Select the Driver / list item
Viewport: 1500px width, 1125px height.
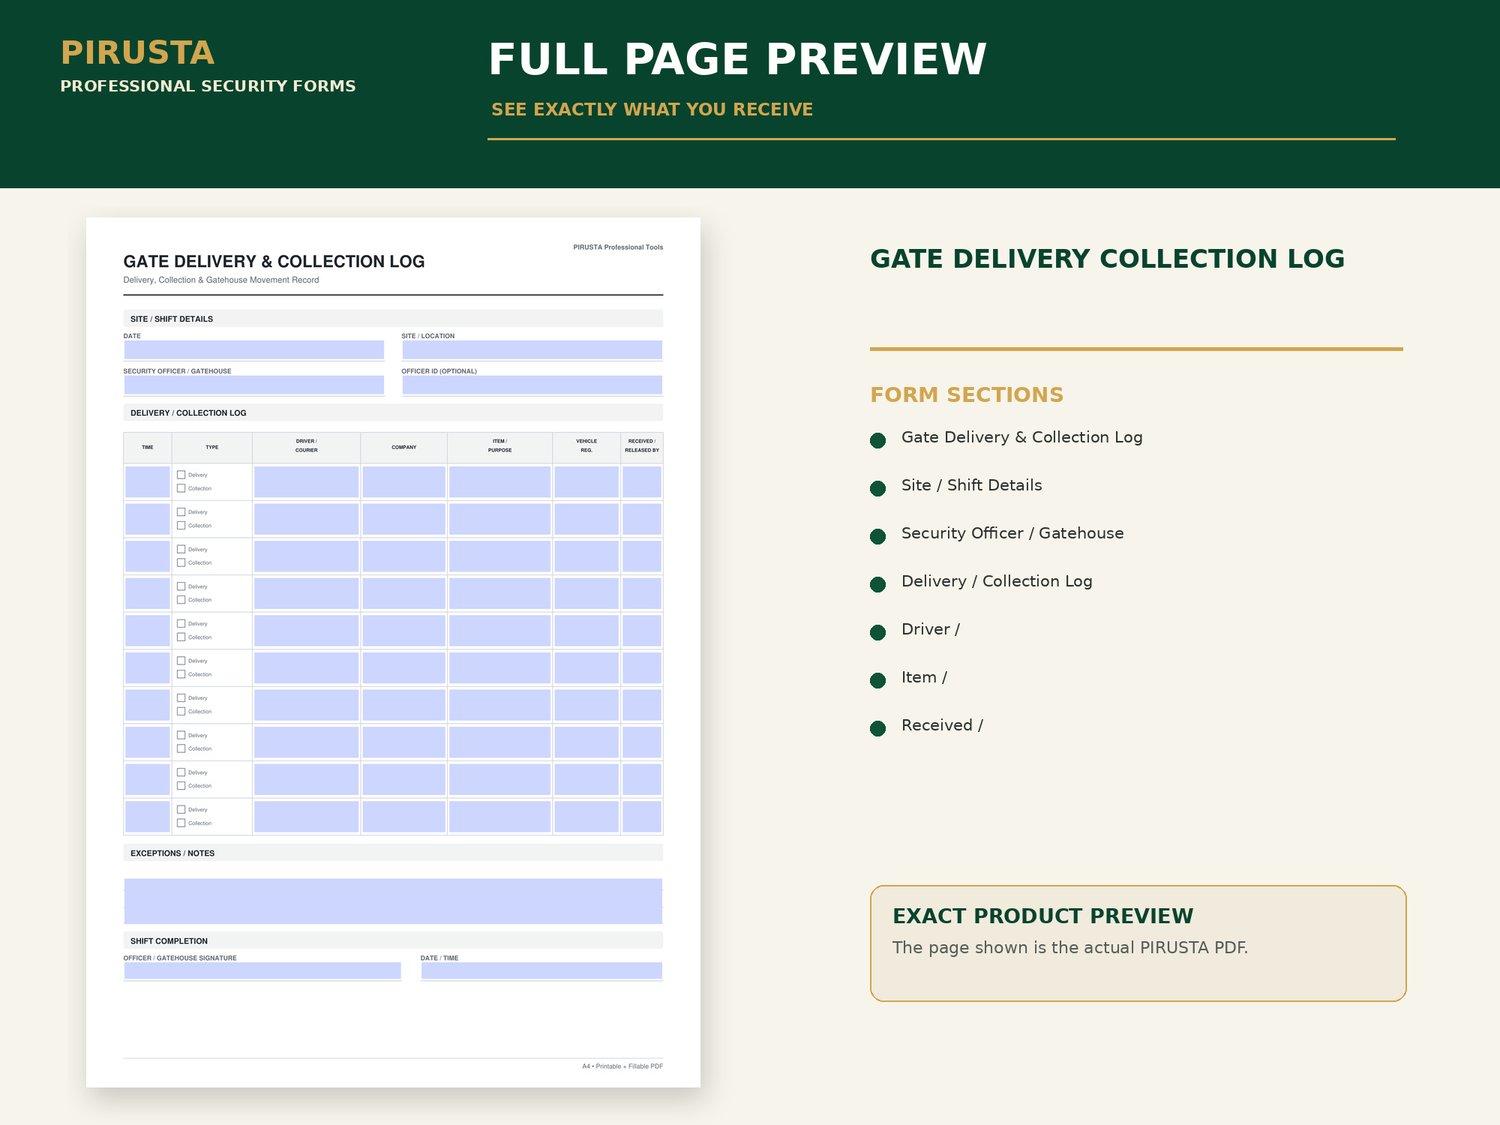(930, 629)
